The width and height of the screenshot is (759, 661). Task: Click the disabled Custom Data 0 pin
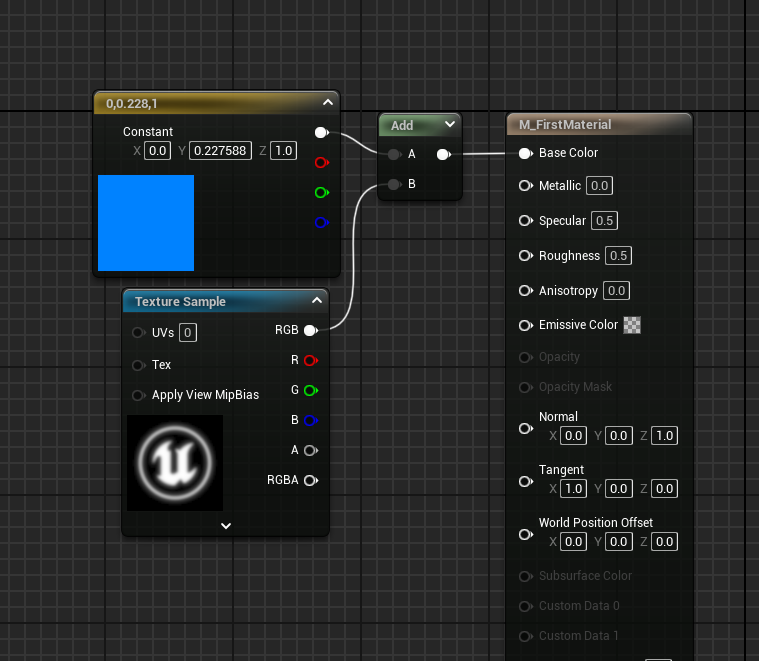pyautogui.click(x=526, y=606)
